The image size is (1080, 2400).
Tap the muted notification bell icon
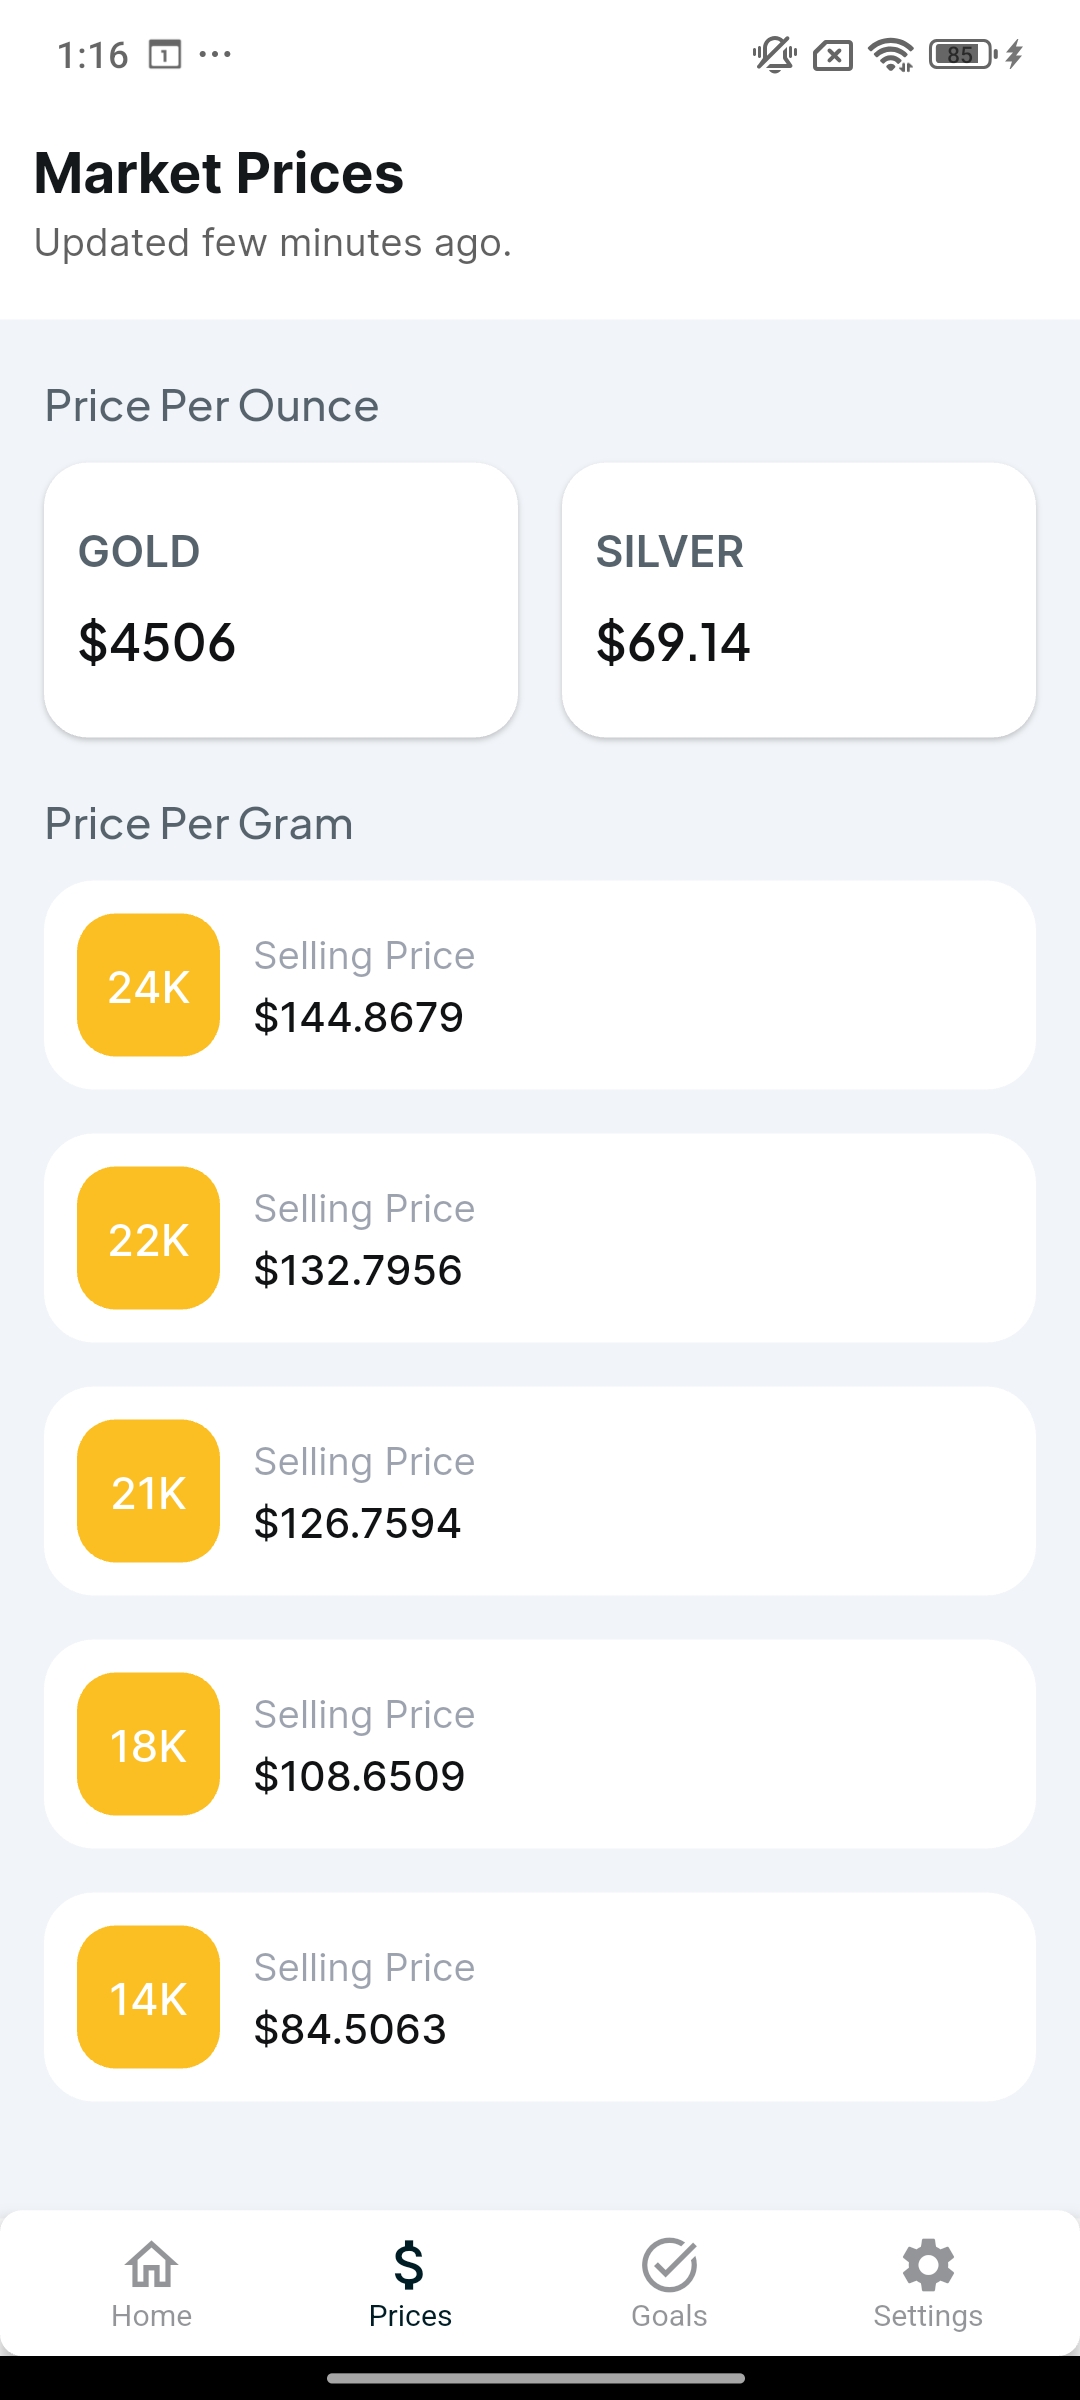(x=774, y=54)
